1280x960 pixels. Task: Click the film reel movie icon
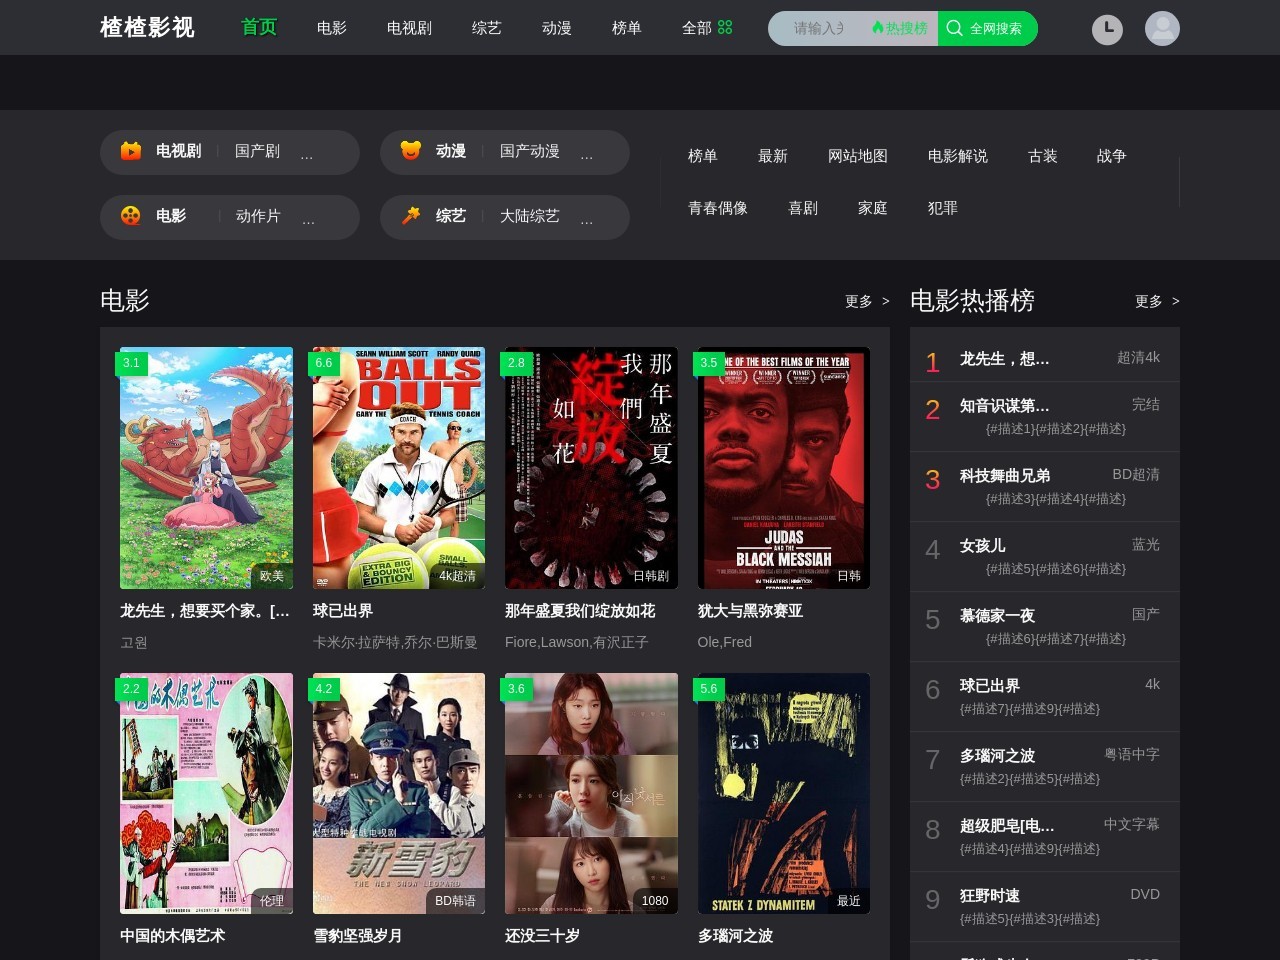coord(131,216)
